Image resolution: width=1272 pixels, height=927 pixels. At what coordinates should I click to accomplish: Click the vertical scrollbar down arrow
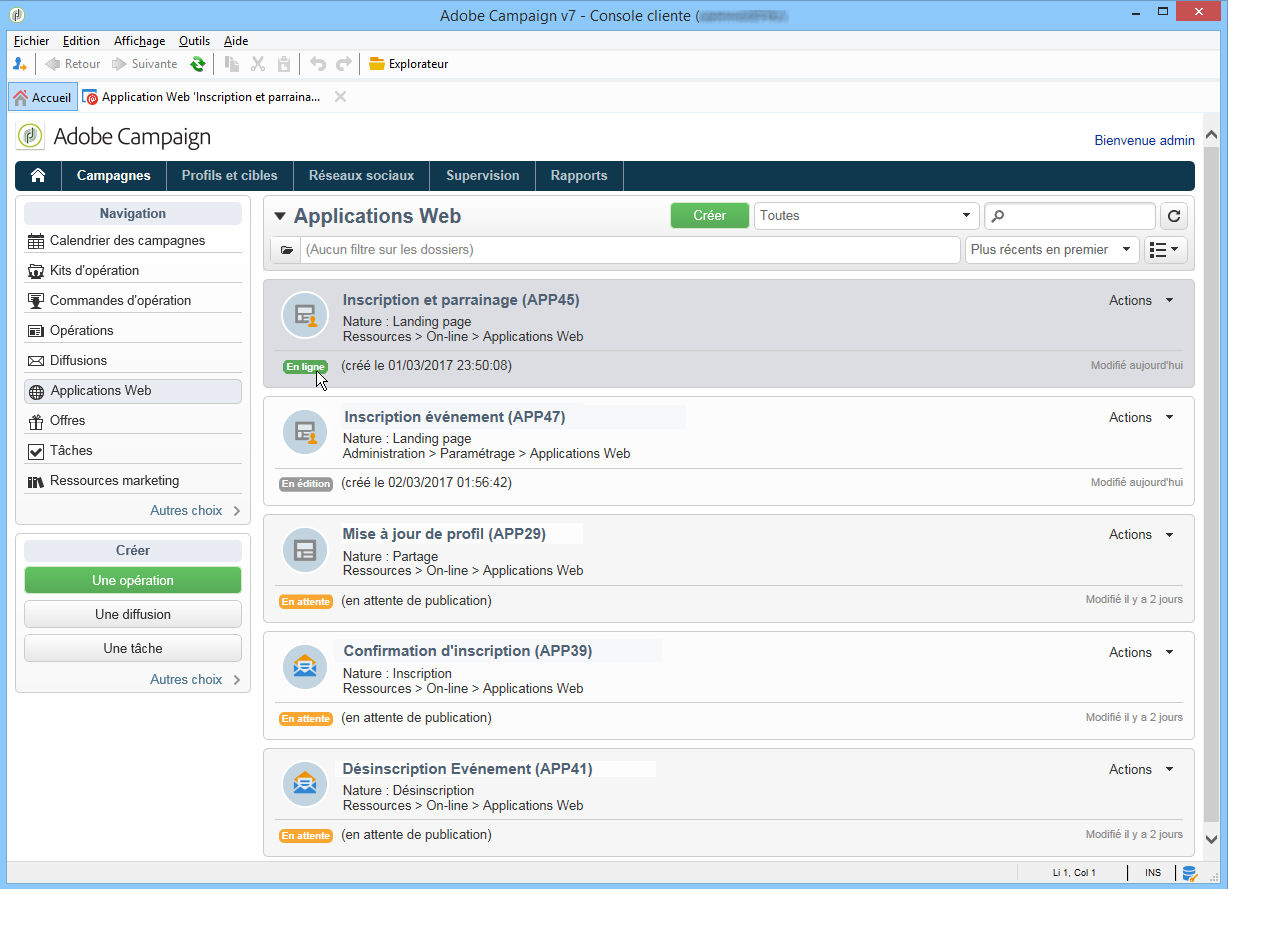[1211, 840]
